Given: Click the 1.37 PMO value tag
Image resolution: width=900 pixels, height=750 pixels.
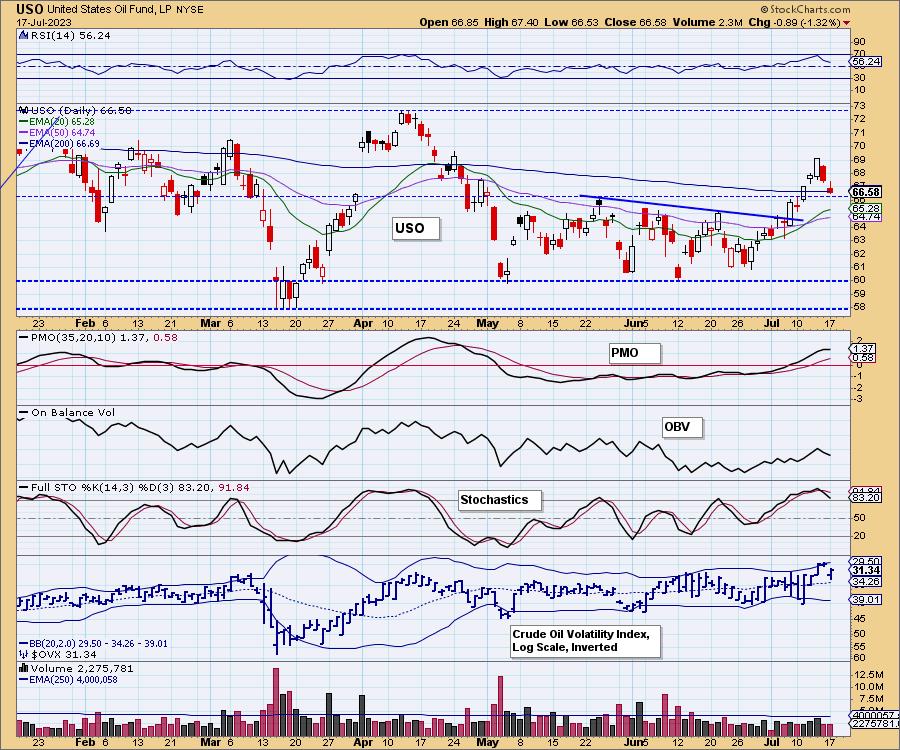Looking at the screenshot, I should click(863, 348).
